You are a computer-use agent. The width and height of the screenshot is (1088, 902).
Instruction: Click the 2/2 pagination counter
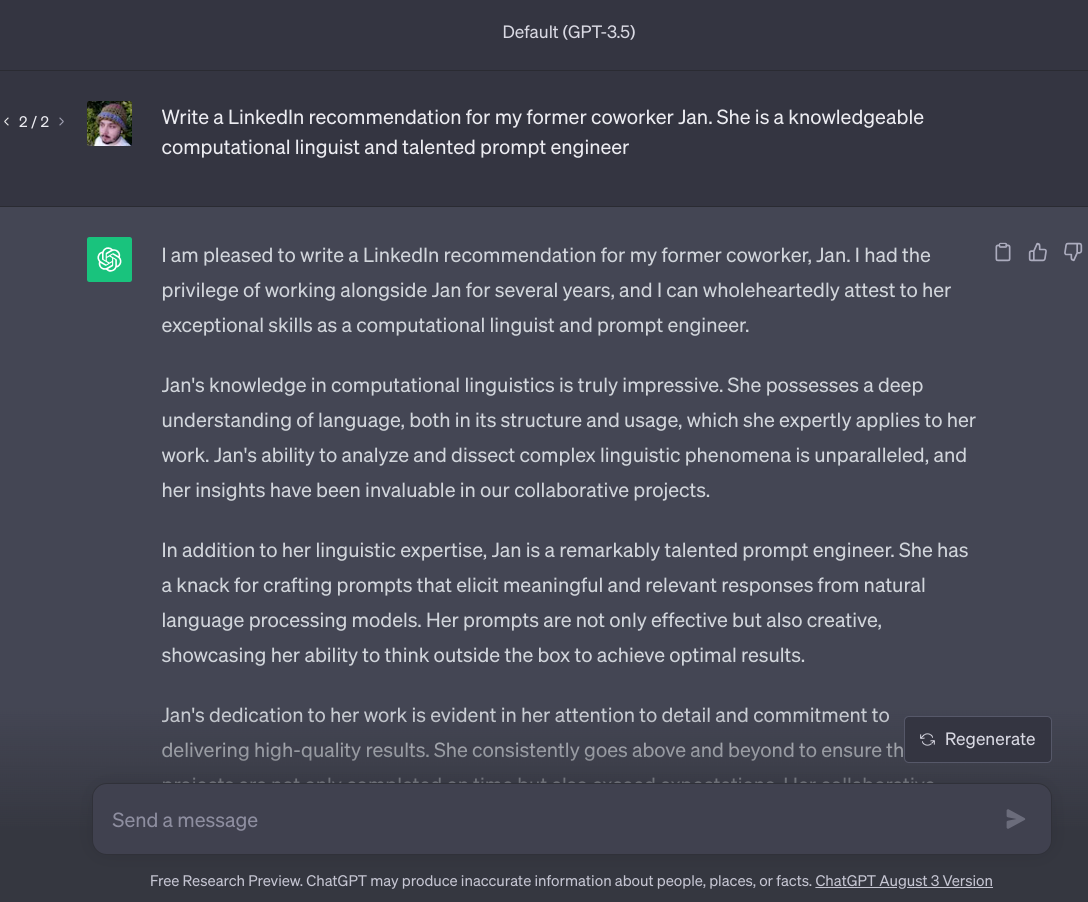33,121
